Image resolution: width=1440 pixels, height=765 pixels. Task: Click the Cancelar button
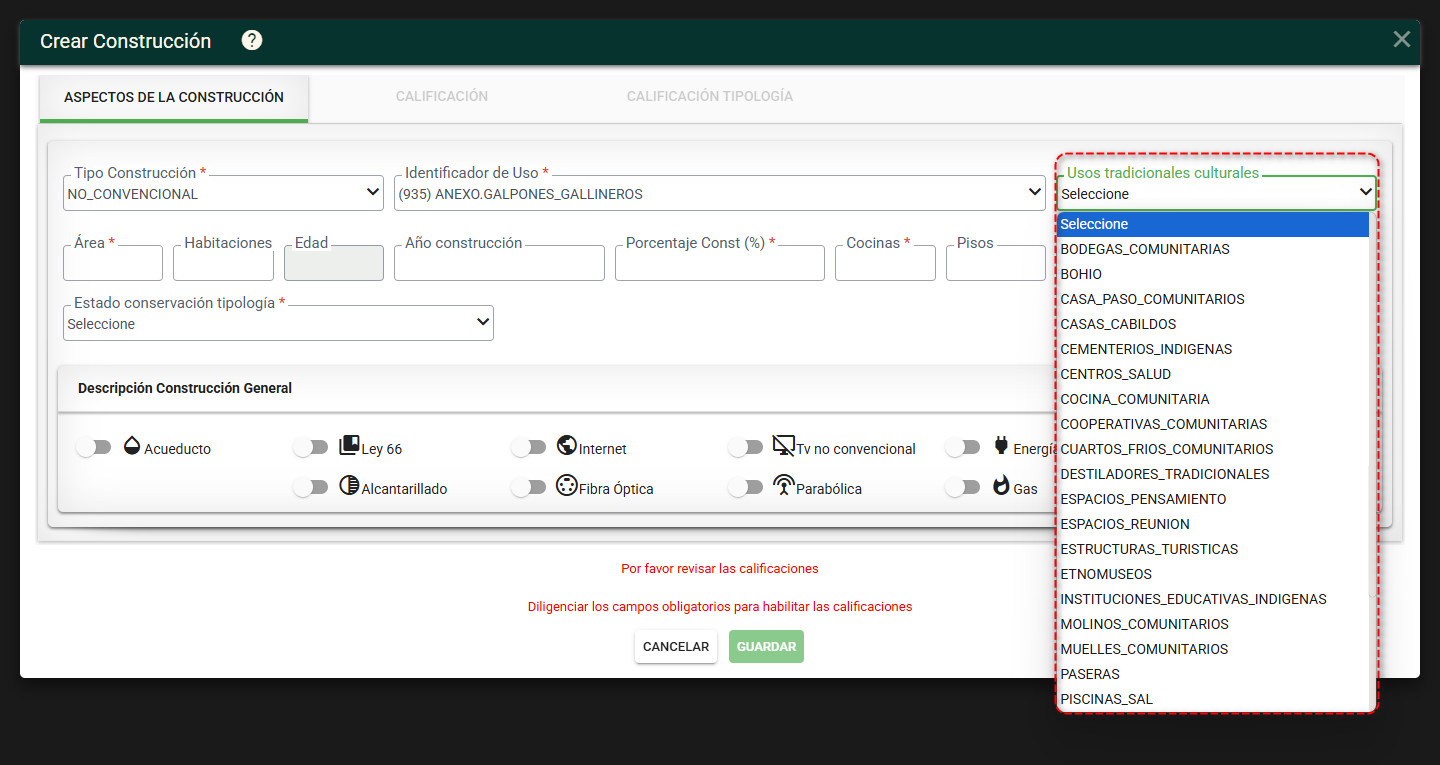click(x=676, y=647)
